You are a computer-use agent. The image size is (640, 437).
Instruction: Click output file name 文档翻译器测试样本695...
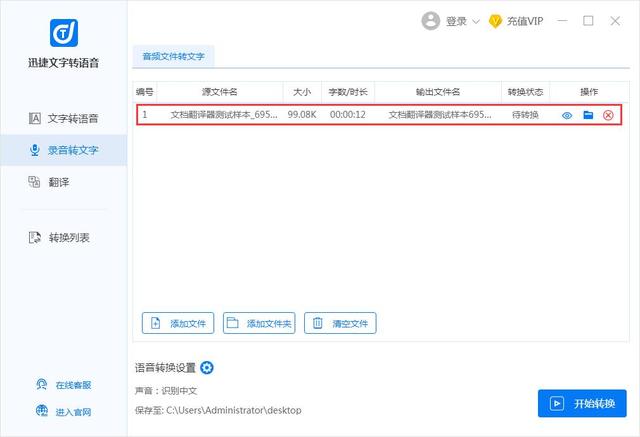[x=440, y=115]
